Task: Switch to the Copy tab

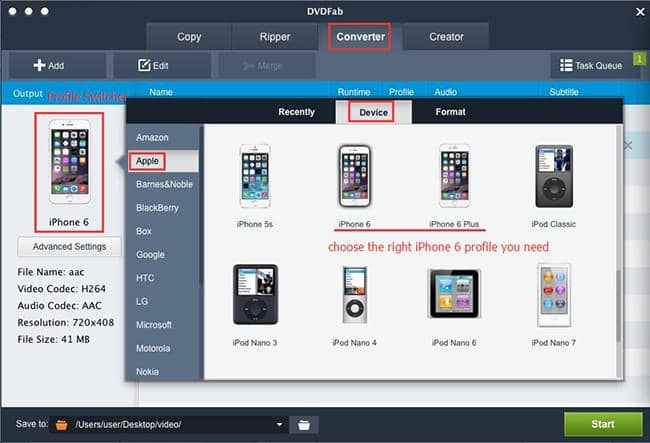Action: click(189, 37)
